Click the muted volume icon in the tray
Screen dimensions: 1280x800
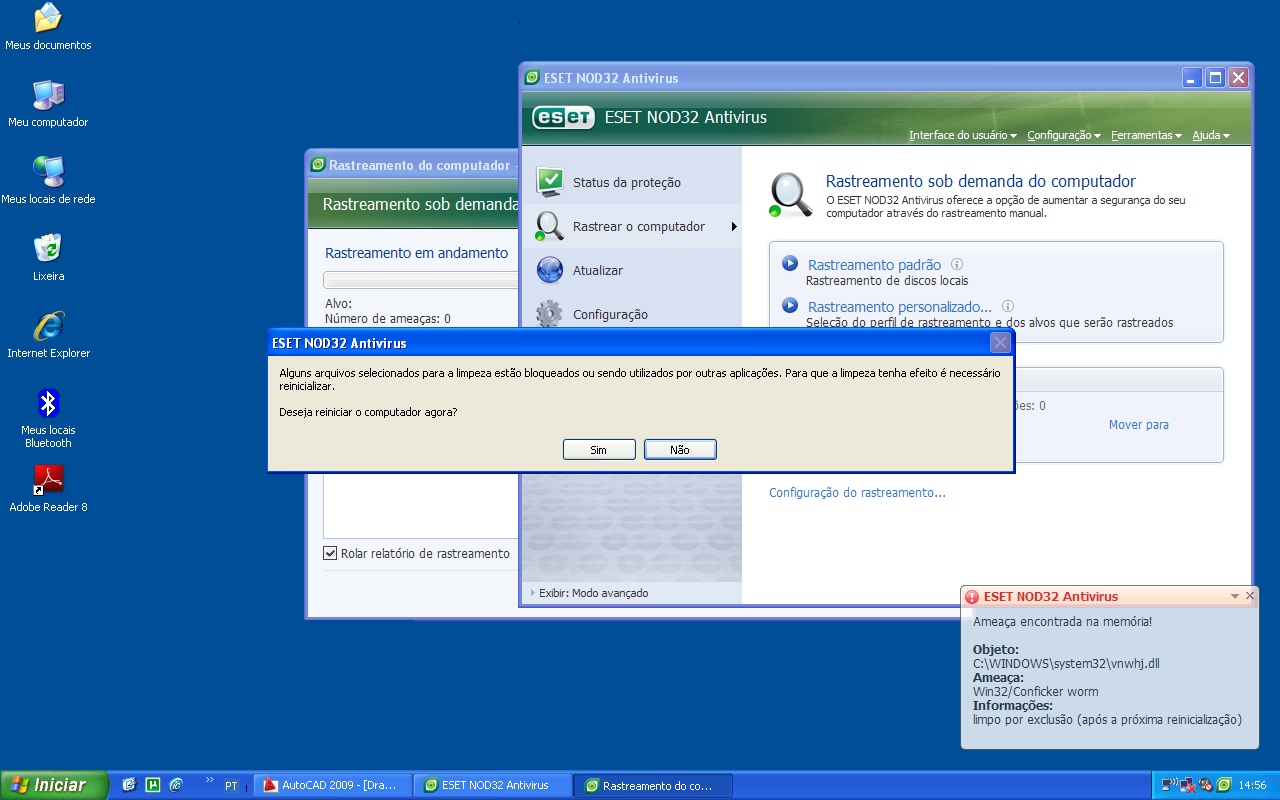[x=1203, y=784]
